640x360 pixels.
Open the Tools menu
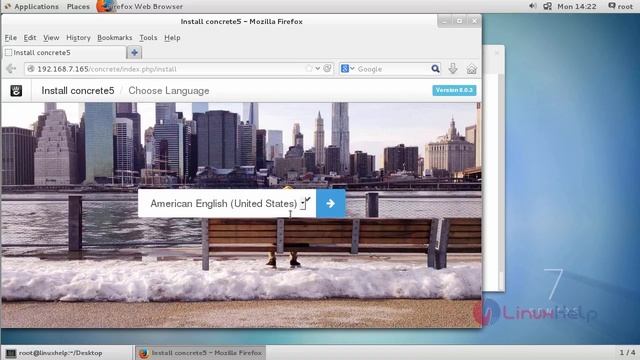[x=148, y=38]
